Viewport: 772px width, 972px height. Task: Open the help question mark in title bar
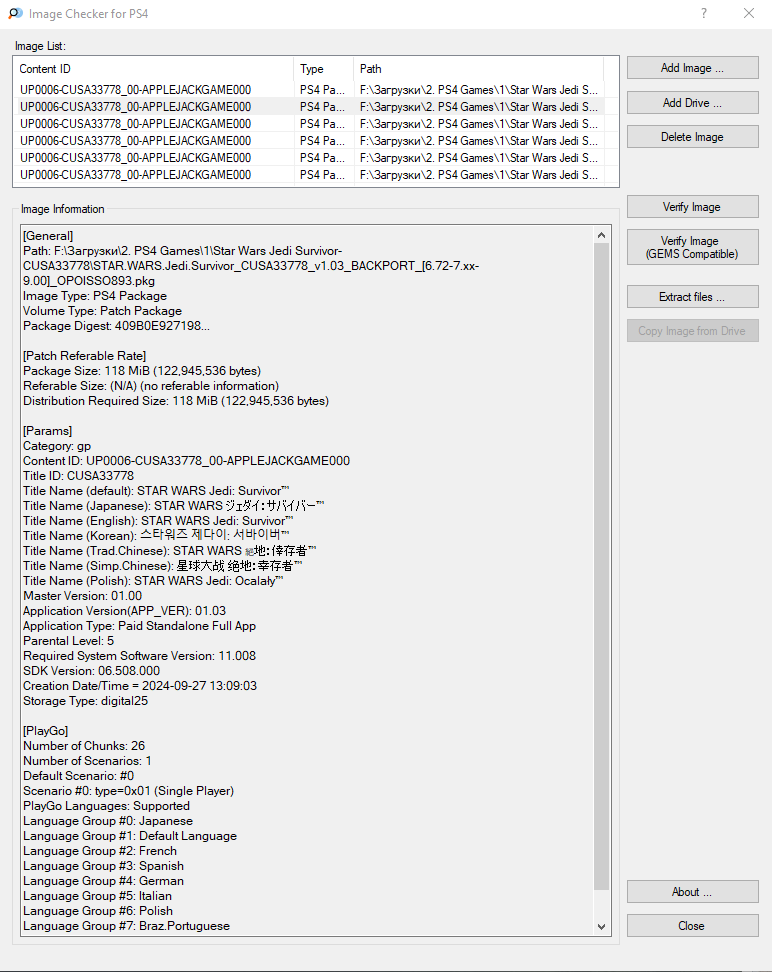click(x=704, y=13)
